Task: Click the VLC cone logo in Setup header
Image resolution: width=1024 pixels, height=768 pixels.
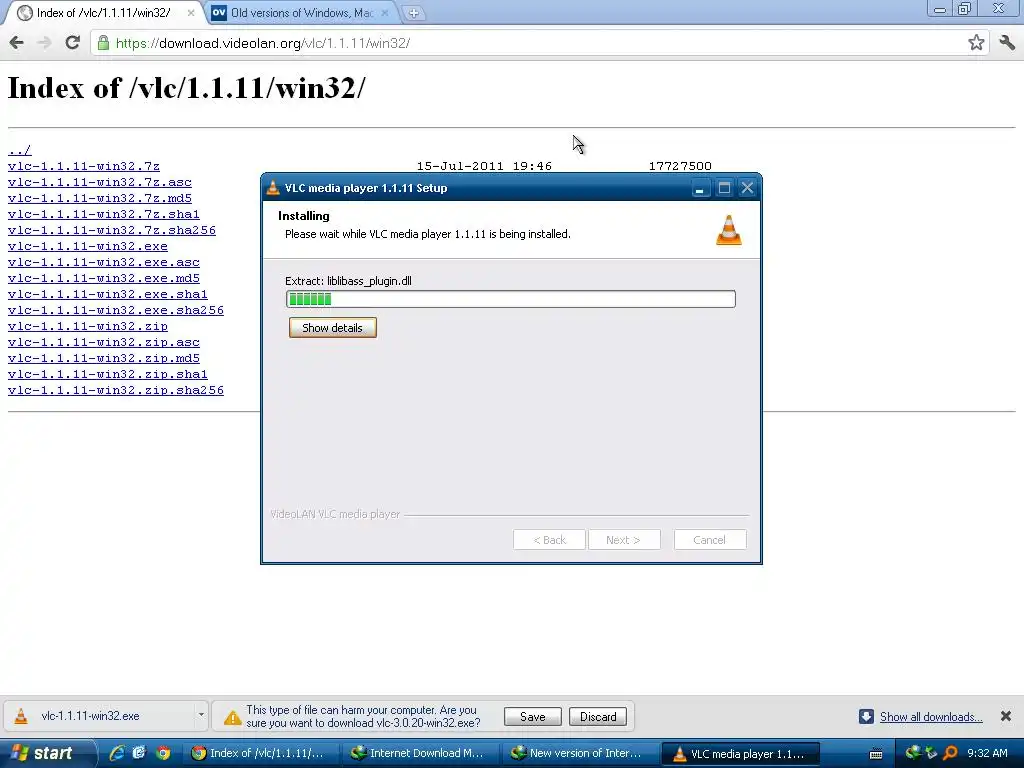Action: coord(729,230)
